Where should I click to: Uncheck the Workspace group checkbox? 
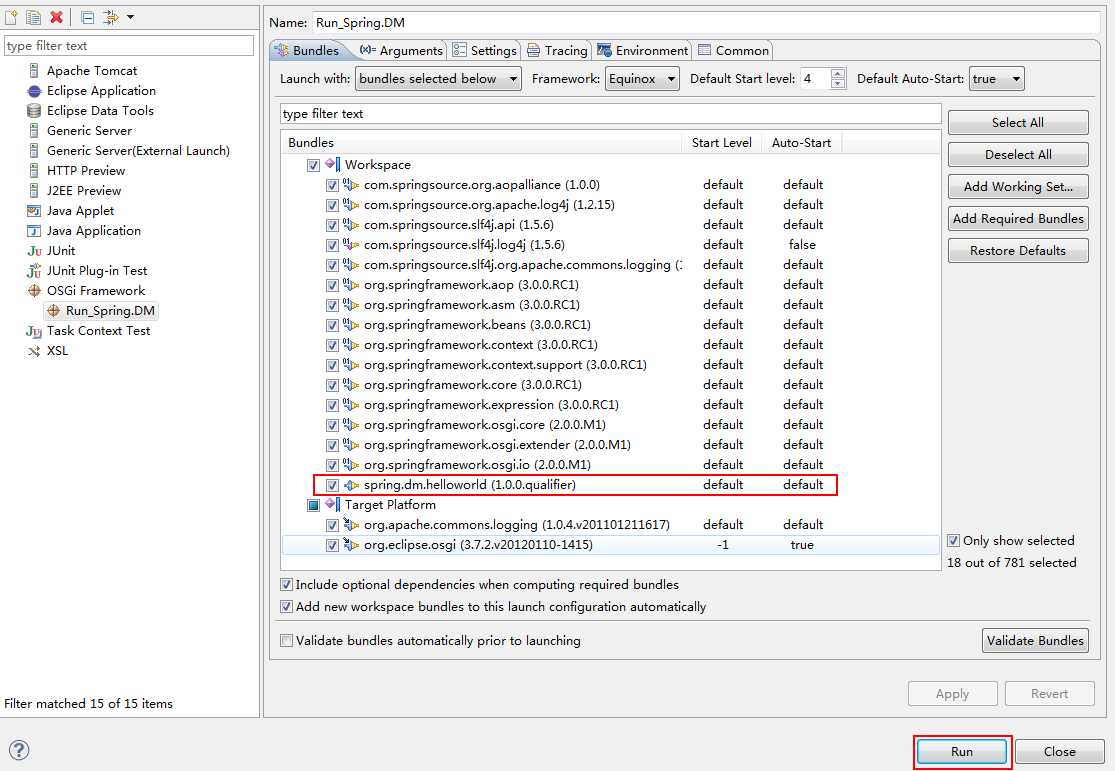(313, 165)
